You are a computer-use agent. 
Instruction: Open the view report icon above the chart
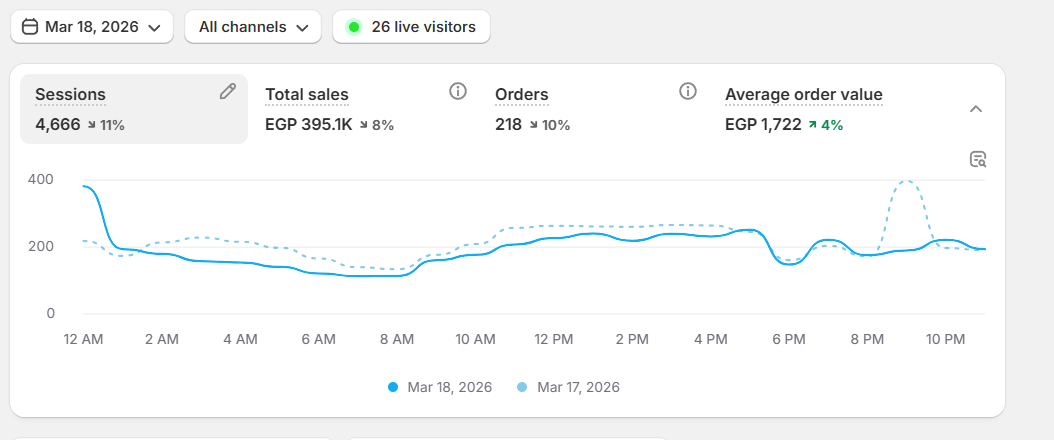[978, 159]
